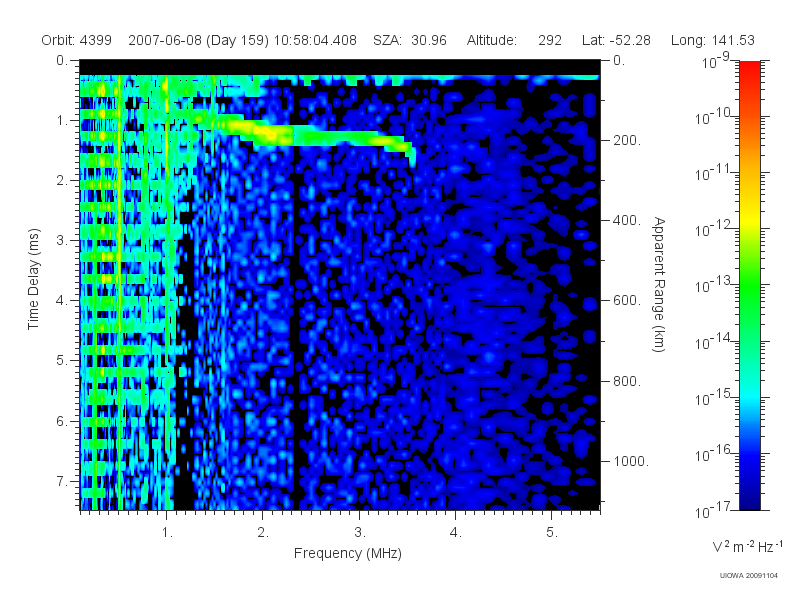Click the '3.' frequency axis tick label
800x600 pixels.
[x=360, y=533]
